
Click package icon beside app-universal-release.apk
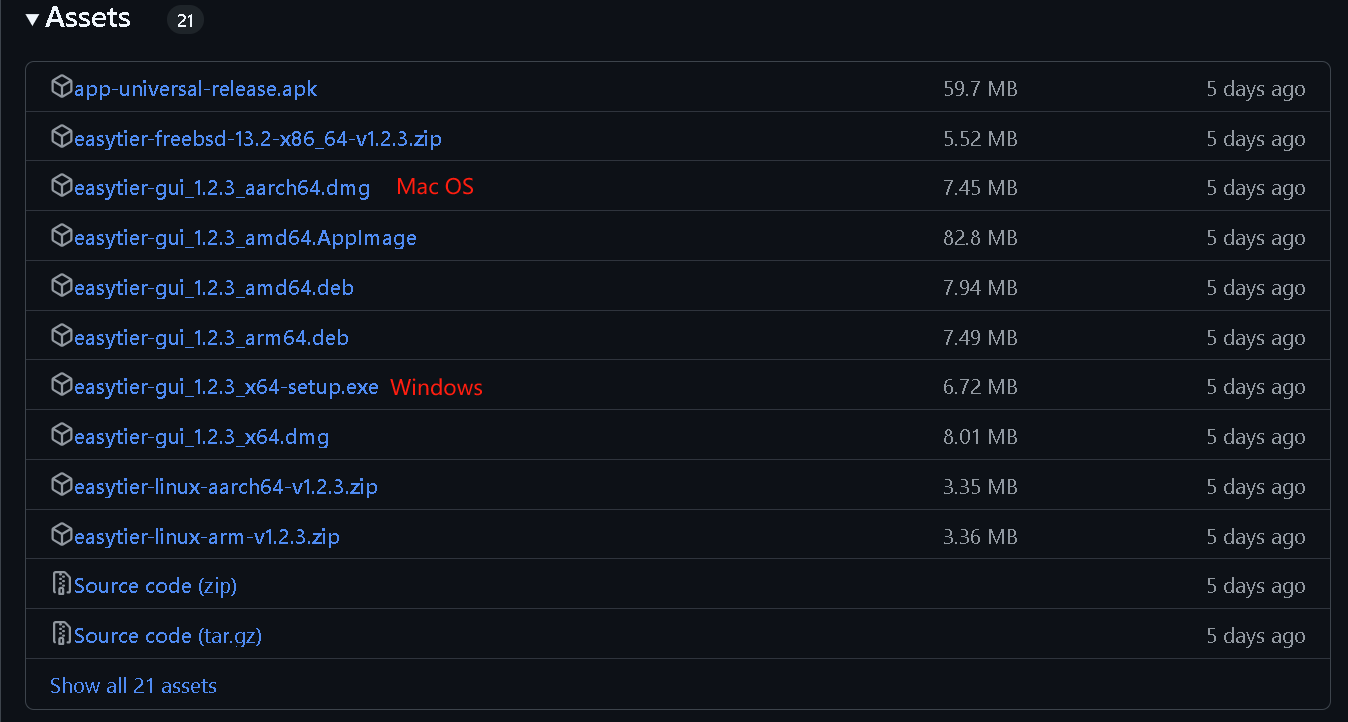(x=62, y=87)
